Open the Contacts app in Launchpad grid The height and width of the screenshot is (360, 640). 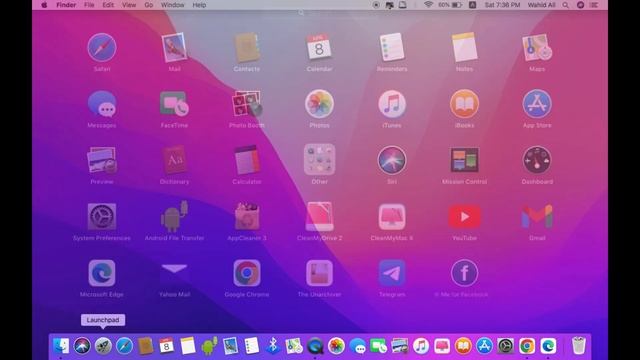[247, 47]
